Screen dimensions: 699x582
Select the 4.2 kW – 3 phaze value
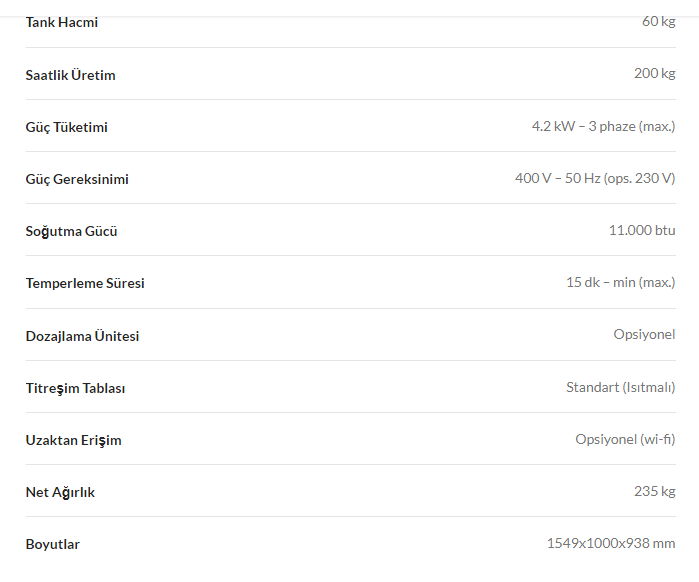point(603,127)
